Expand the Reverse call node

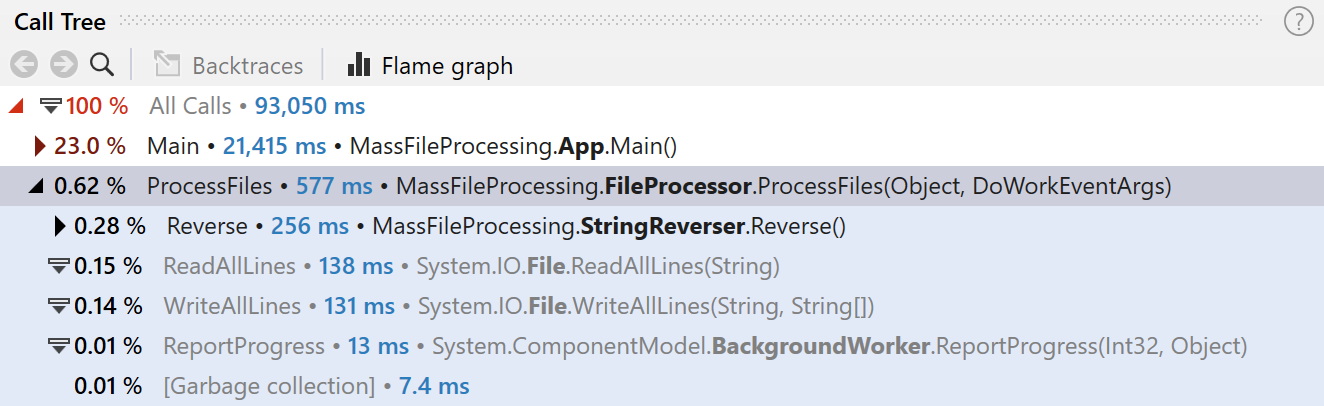[x=60, y=226]
